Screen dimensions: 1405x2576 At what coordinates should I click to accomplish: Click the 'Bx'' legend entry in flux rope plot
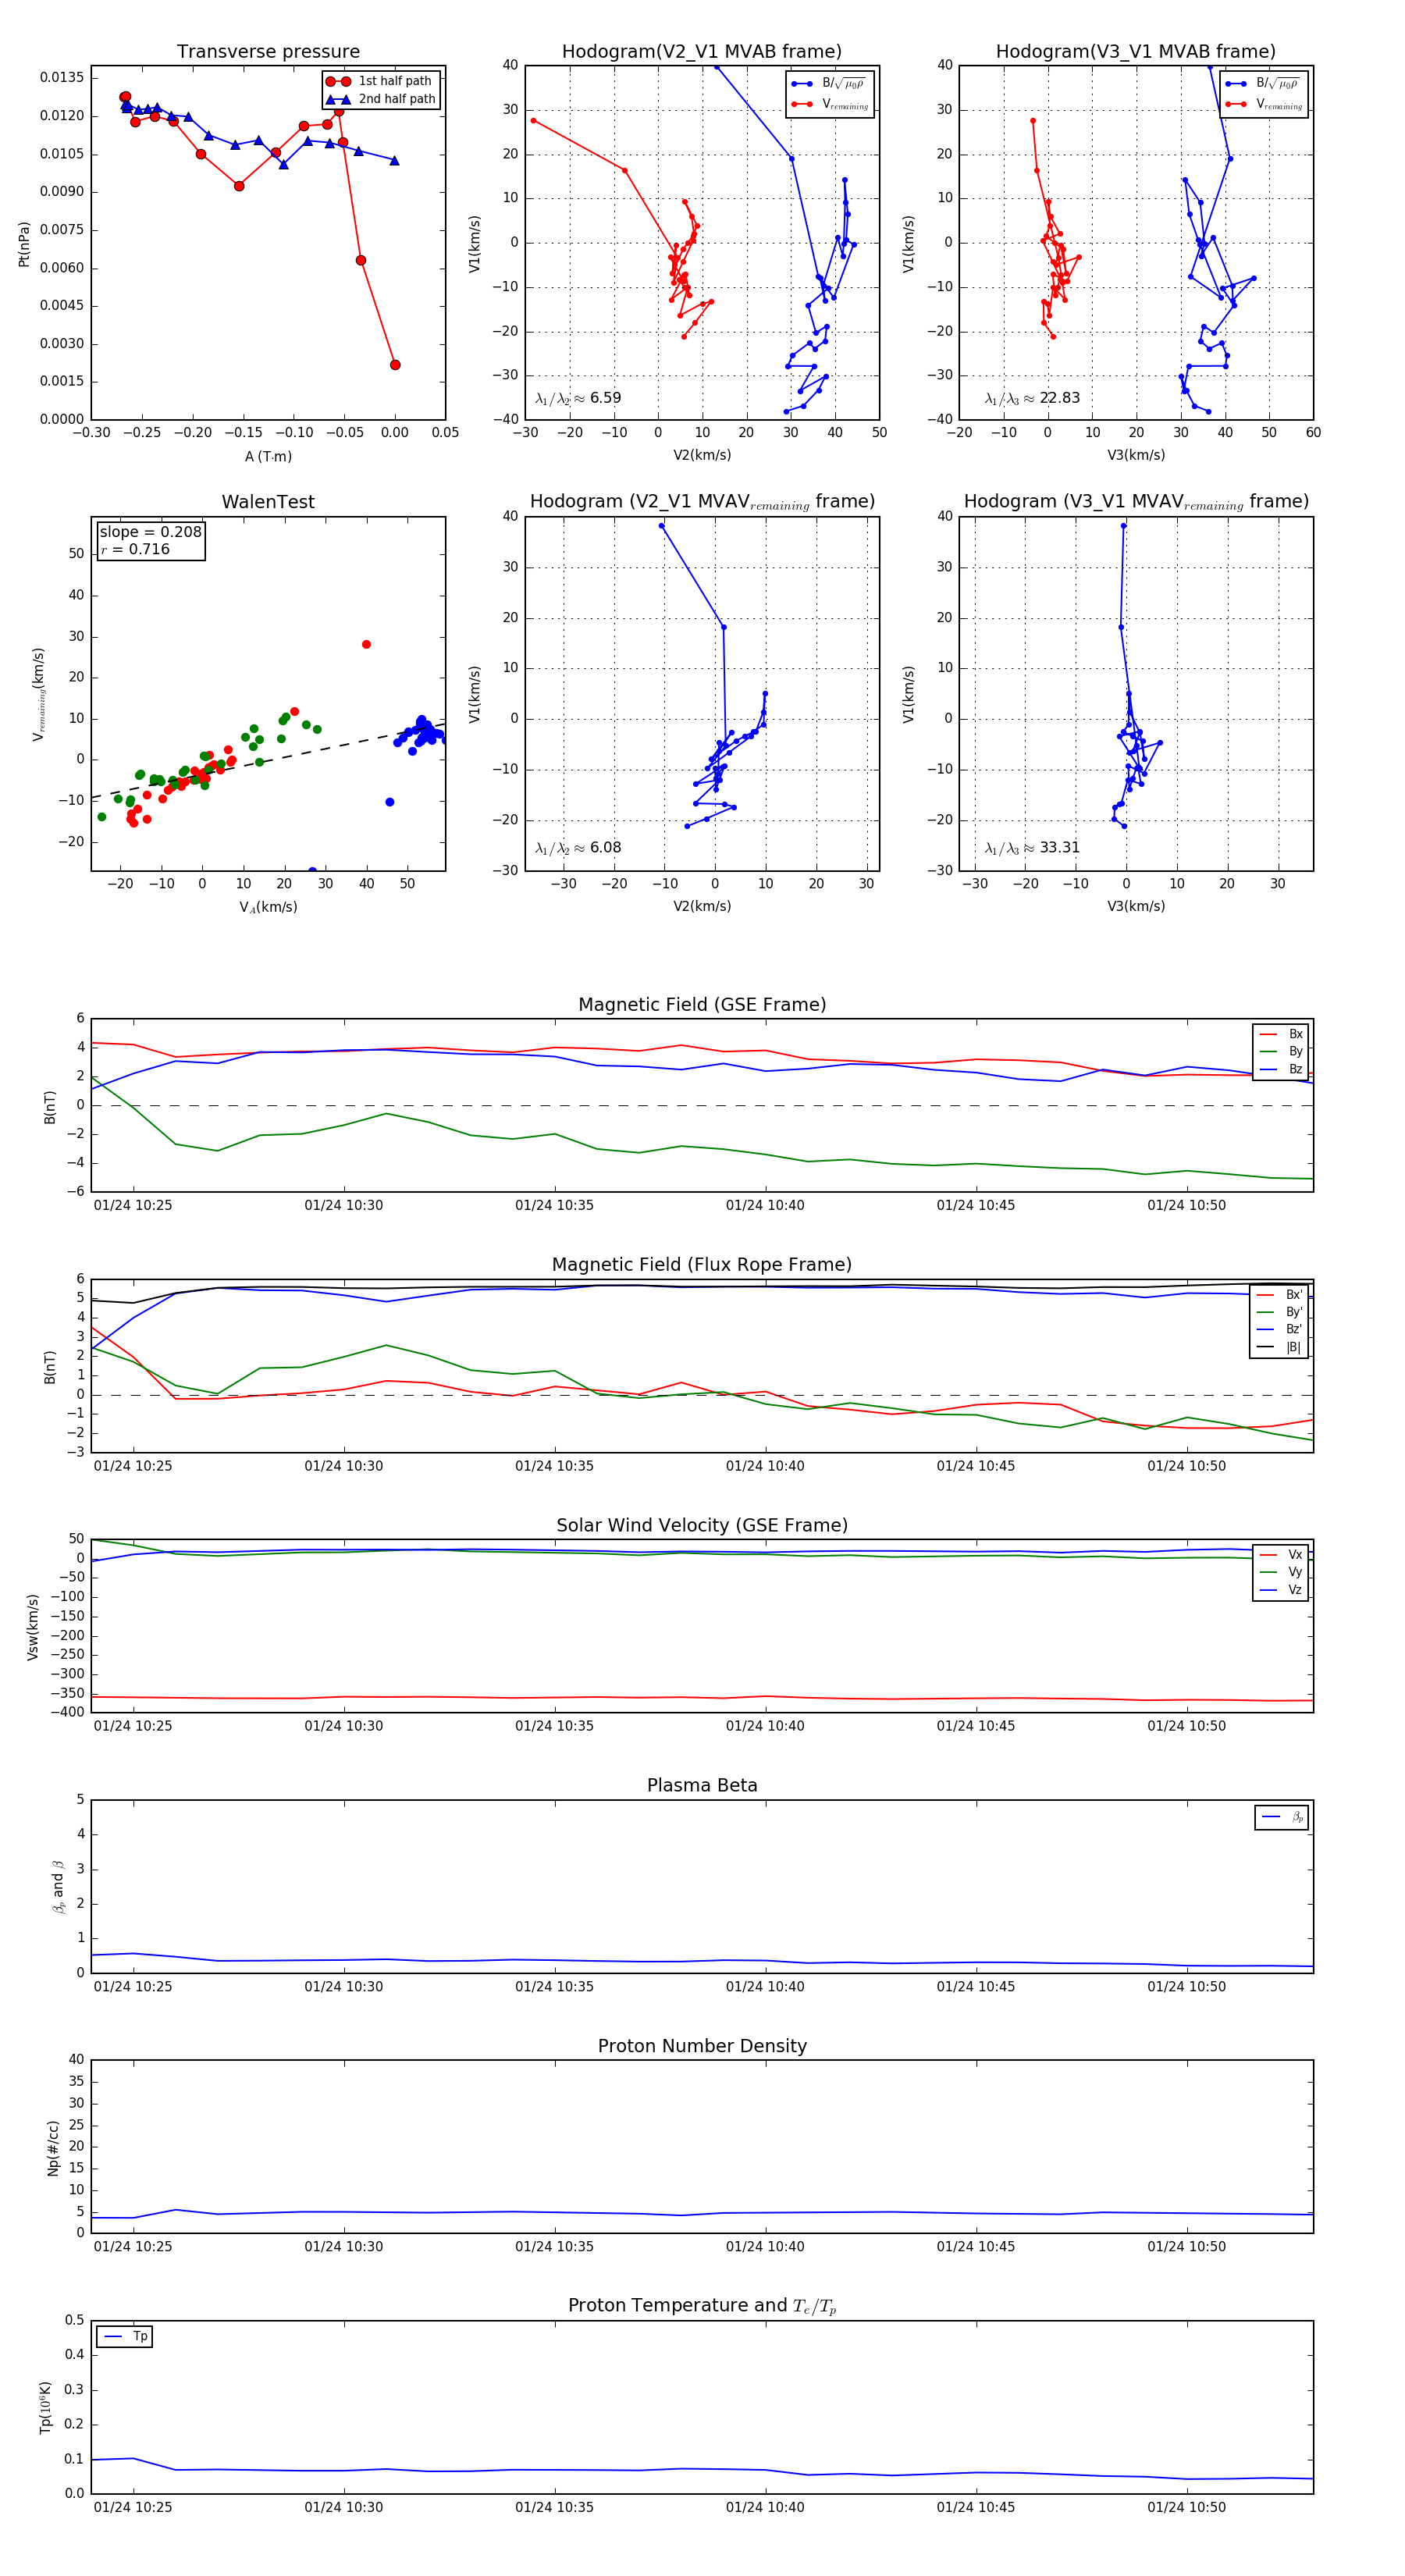pyautogui.click(x=1281, y=1295)
